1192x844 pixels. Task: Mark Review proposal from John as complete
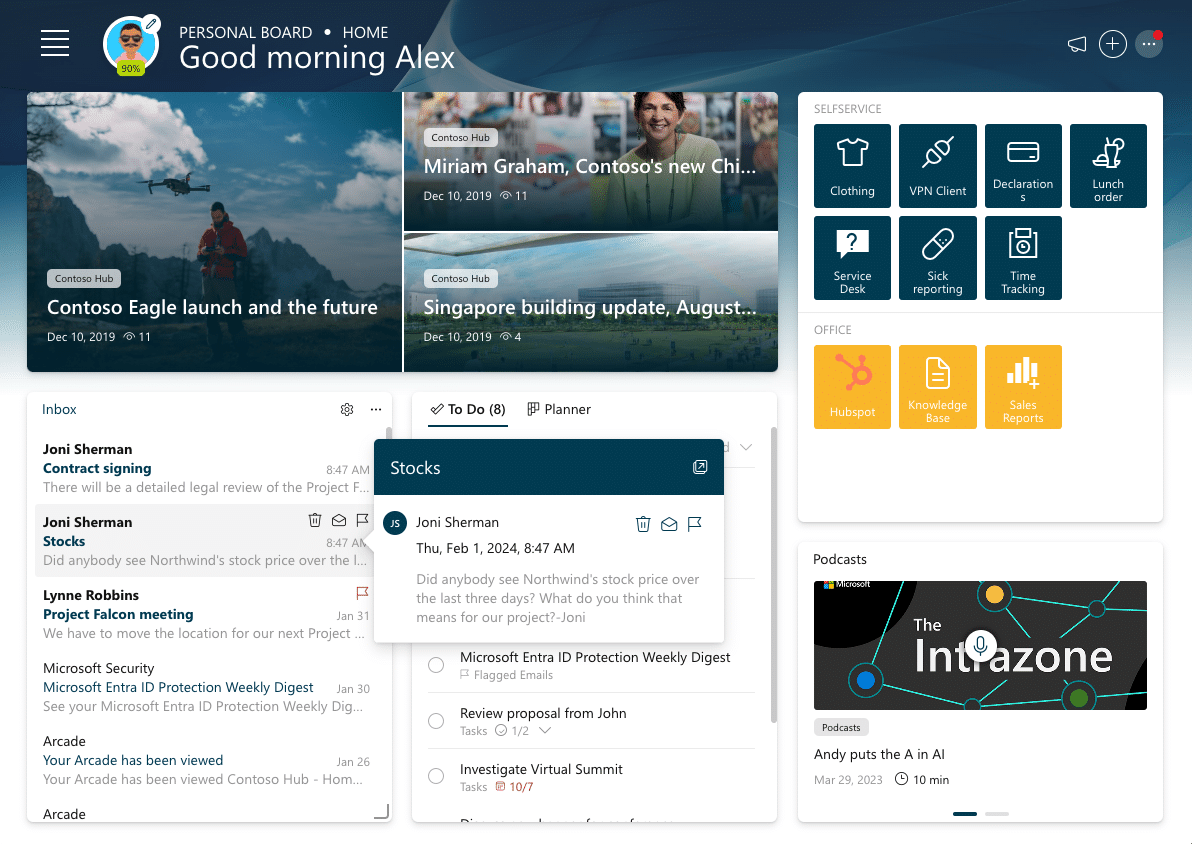[435, 720]
